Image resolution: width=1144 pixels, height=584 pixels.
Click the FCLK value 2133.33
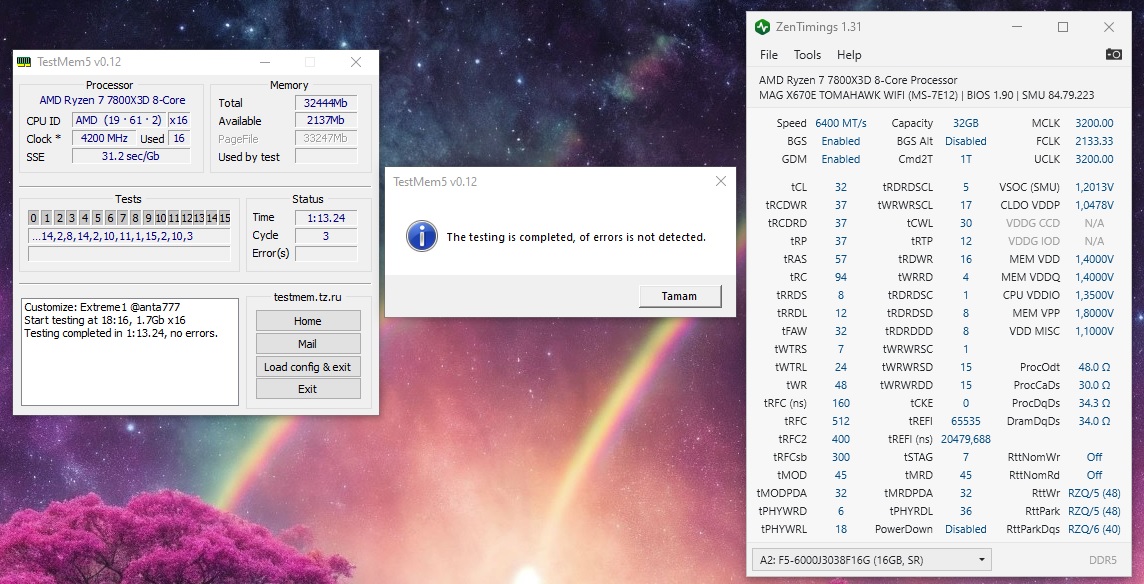point(1094,141)
